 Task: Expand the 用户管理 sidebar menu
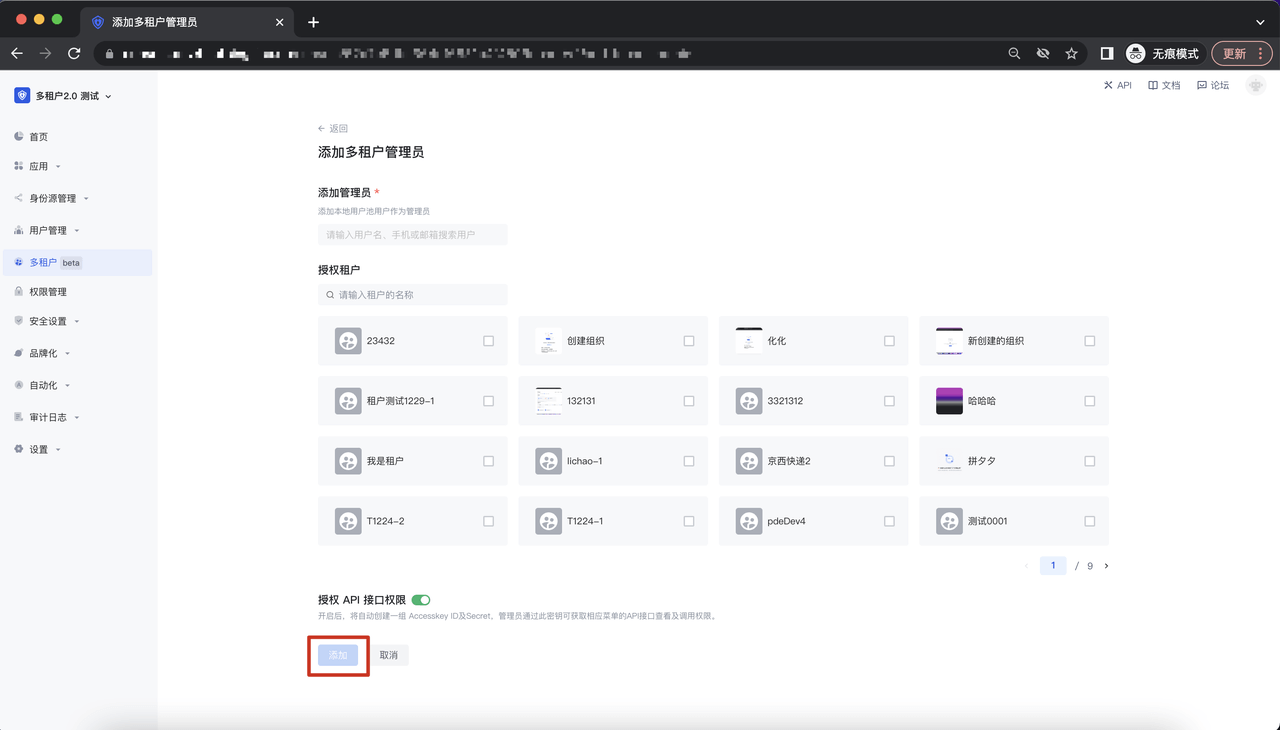click(x=48, y=231)
